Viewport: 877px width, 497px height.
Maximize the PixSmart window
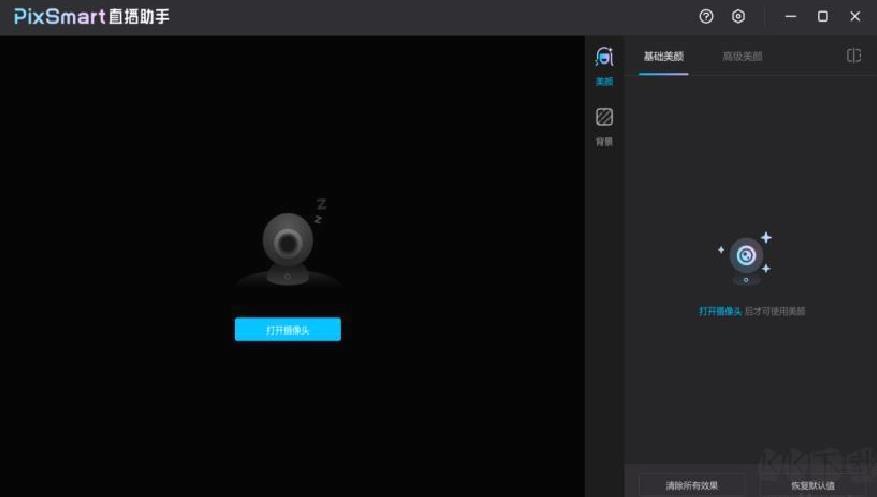823,17
